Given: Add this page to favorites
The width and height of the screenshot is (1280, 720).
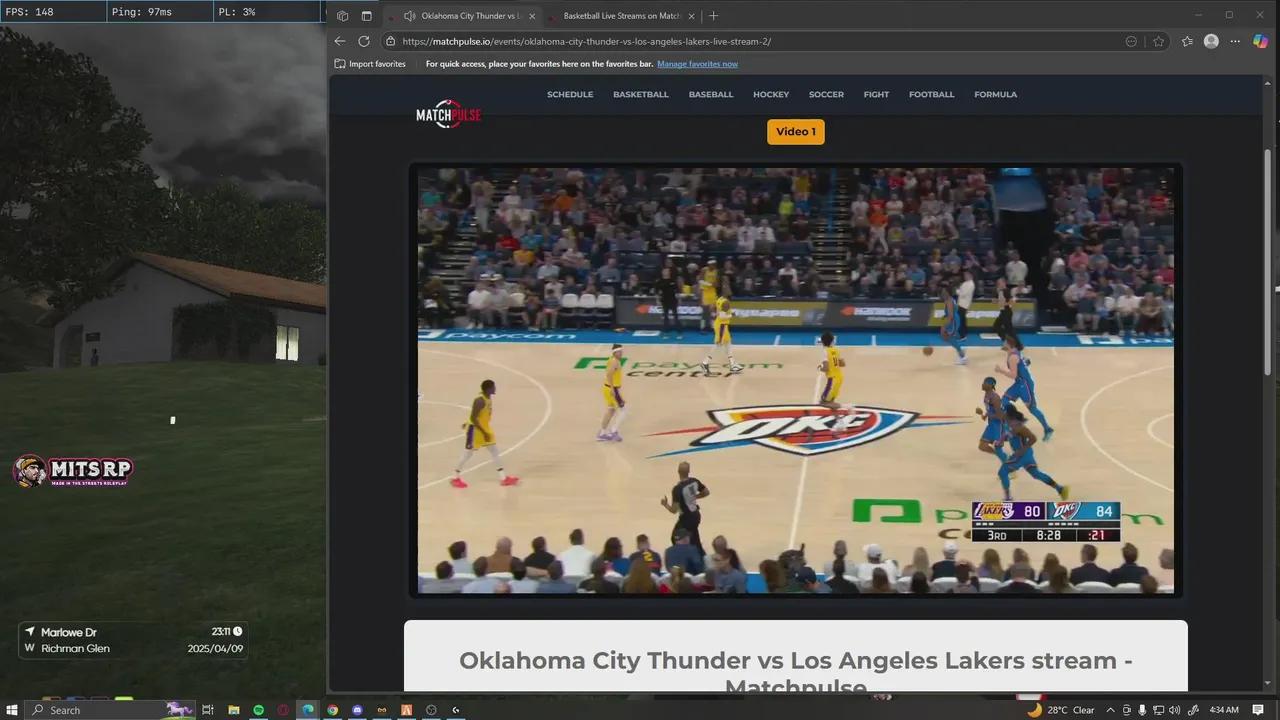Looking at the screenshot, I should pos(1158,41).
